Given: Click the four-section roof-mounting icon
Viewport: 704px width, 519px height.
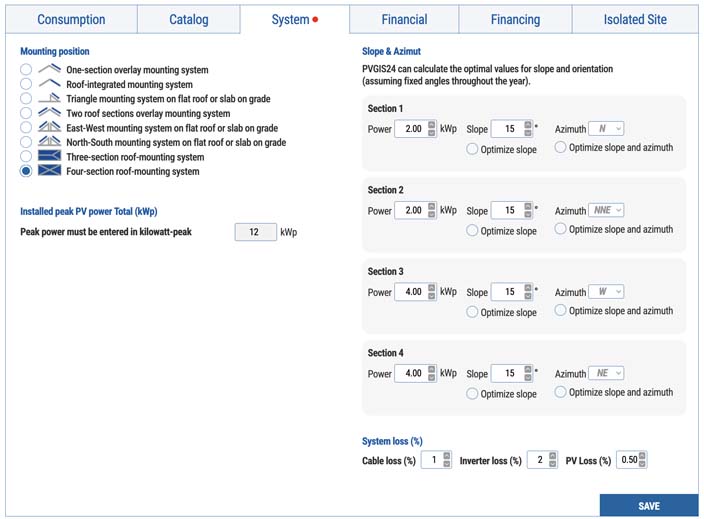Looking at the screenshot, I should point(49,172).
